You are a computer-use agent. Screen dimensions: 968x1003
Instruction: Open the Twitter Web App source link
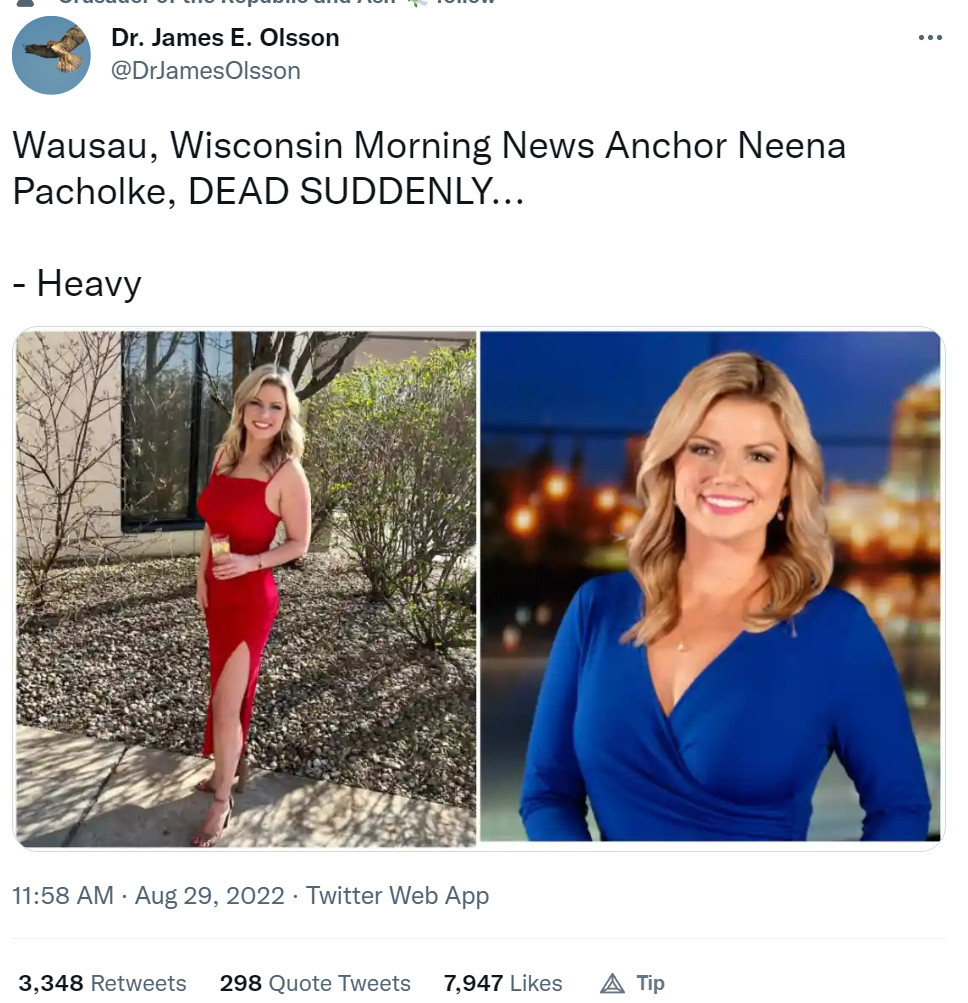pos(397,896)
